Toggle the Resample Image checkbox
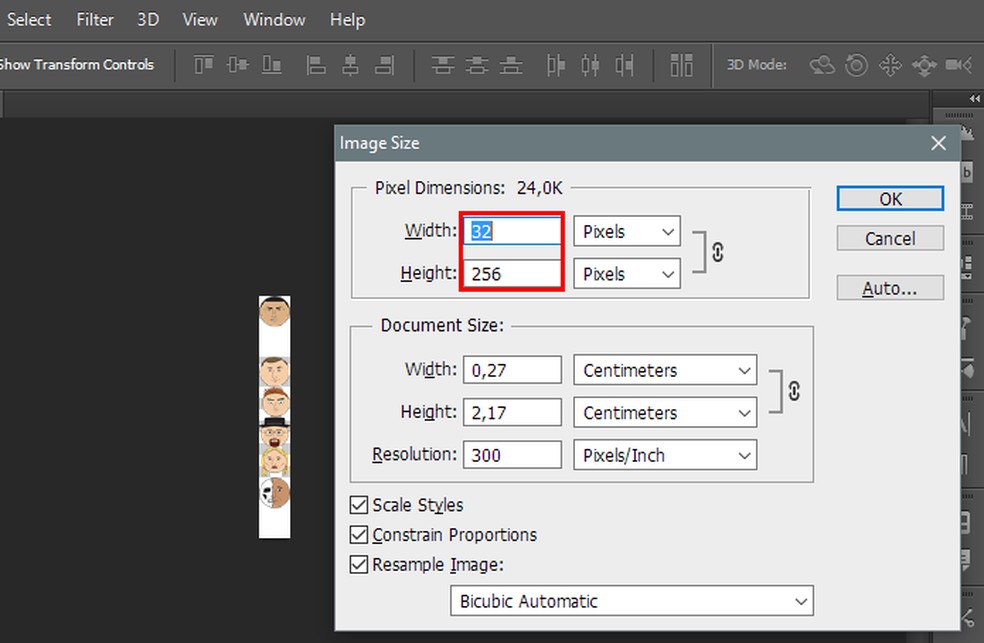 (359, 565)
